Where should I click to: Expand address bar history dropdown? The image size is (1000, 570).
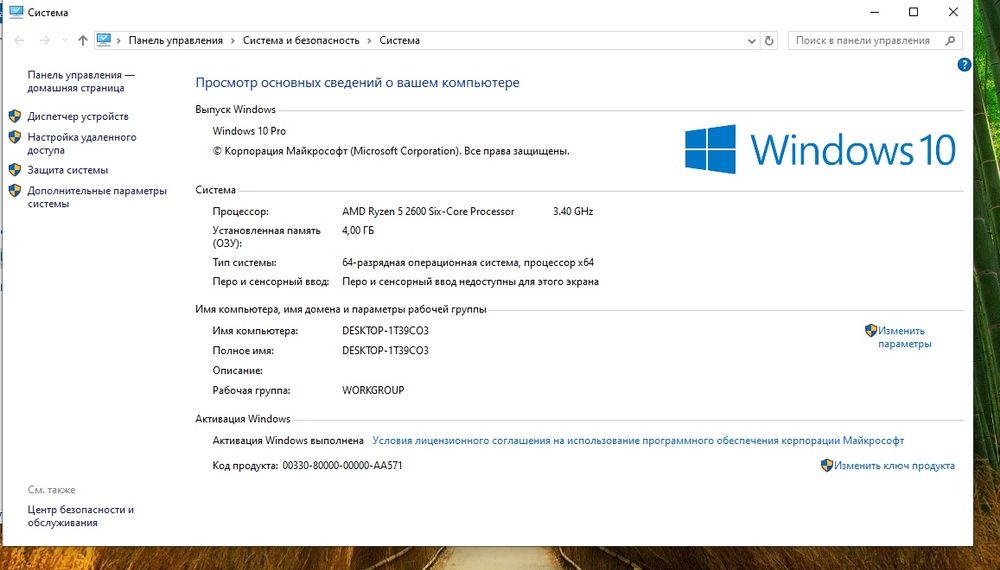751,41
